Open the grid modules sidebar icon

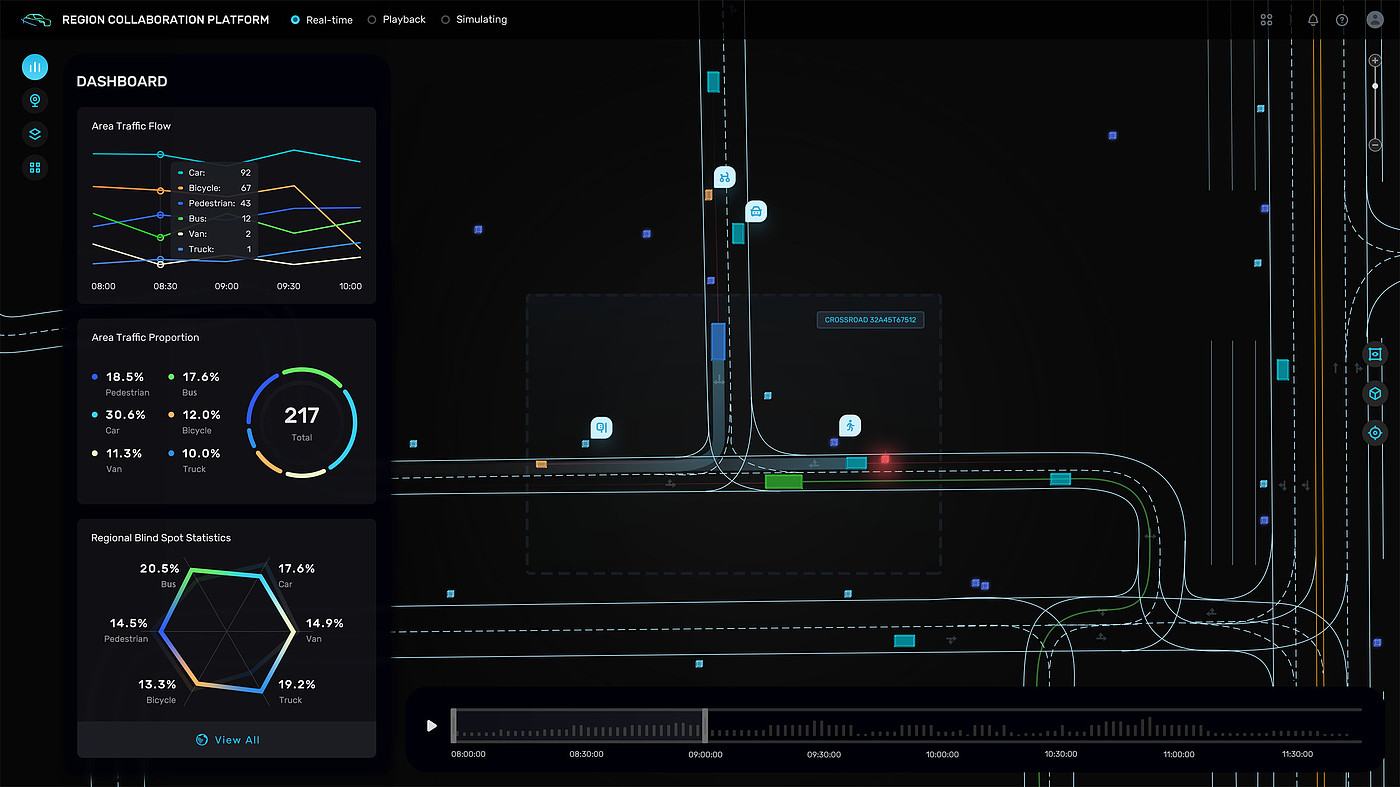pos(36,168)
